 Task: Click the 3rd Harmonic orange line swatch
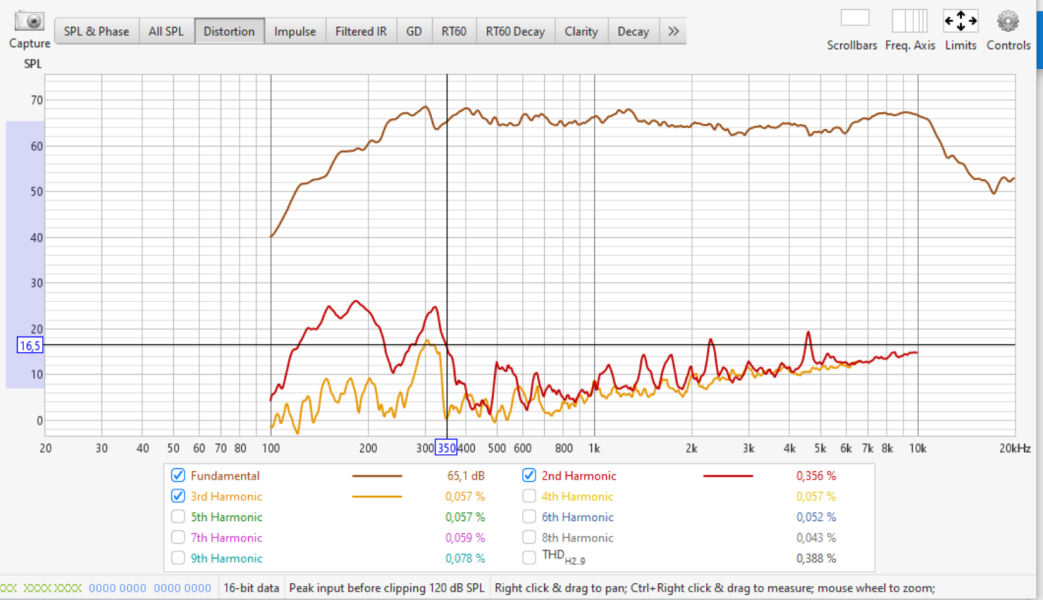pos(377,496)
